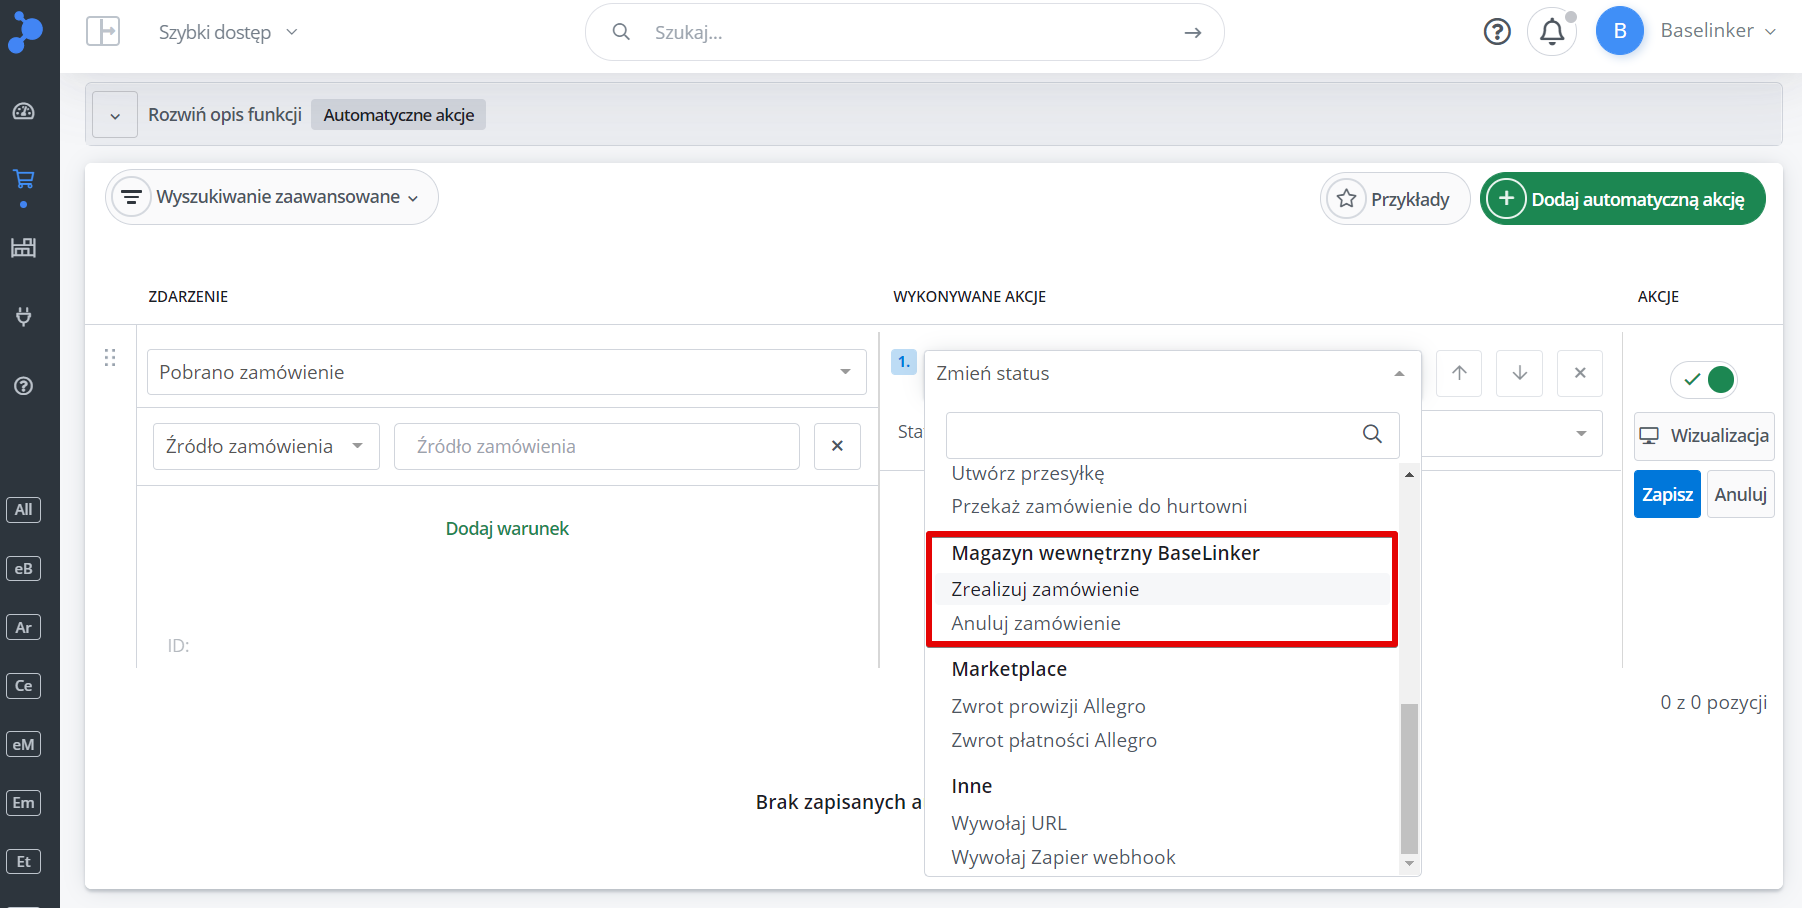Focus the Źródło zamówienia value field

point(597,446)
